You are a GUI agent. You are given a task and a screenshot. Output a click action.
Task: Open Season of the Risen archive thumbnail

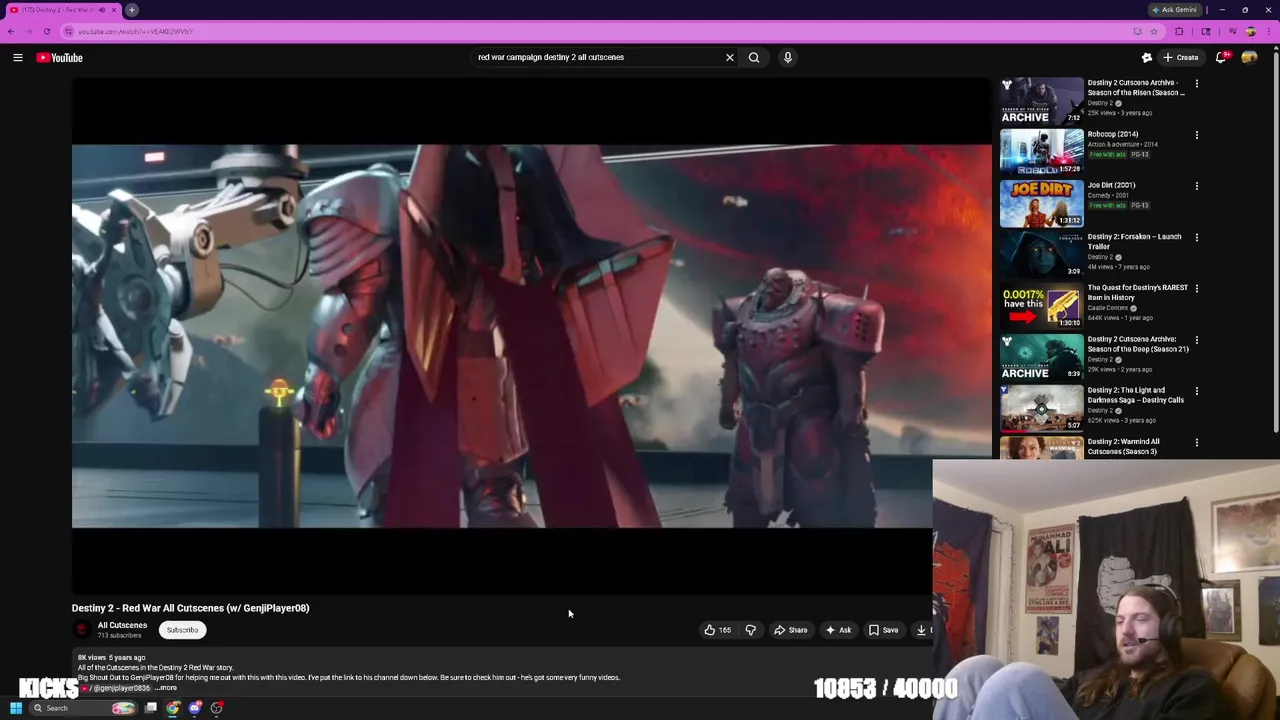tap(1041, 101)
